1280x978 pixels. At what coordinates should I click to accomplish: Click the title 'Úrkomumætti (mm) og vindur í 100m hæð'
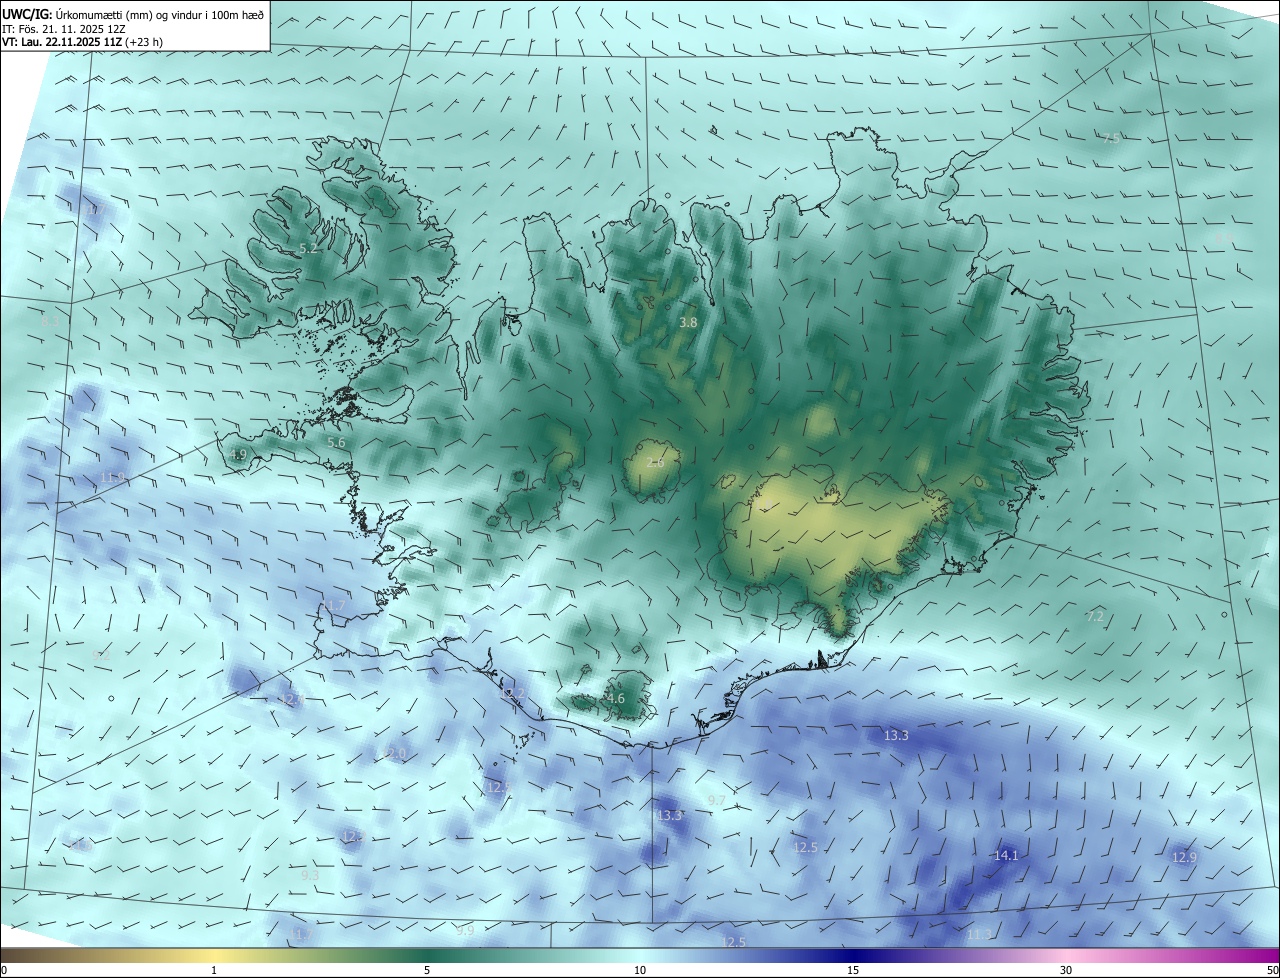[x=160, y=15]
